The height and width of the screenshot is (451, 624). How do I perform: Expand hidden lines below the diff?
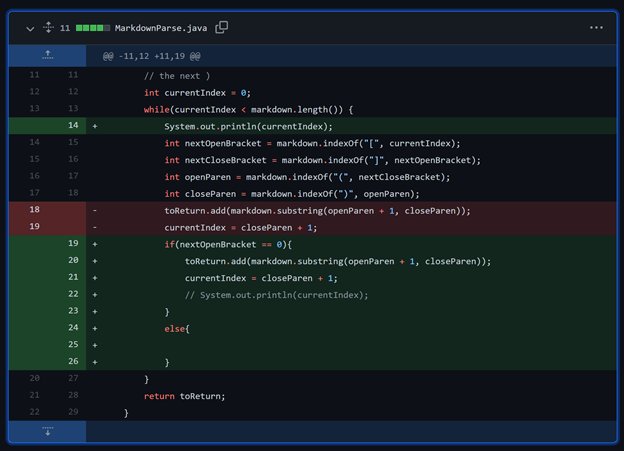point(47,431)
